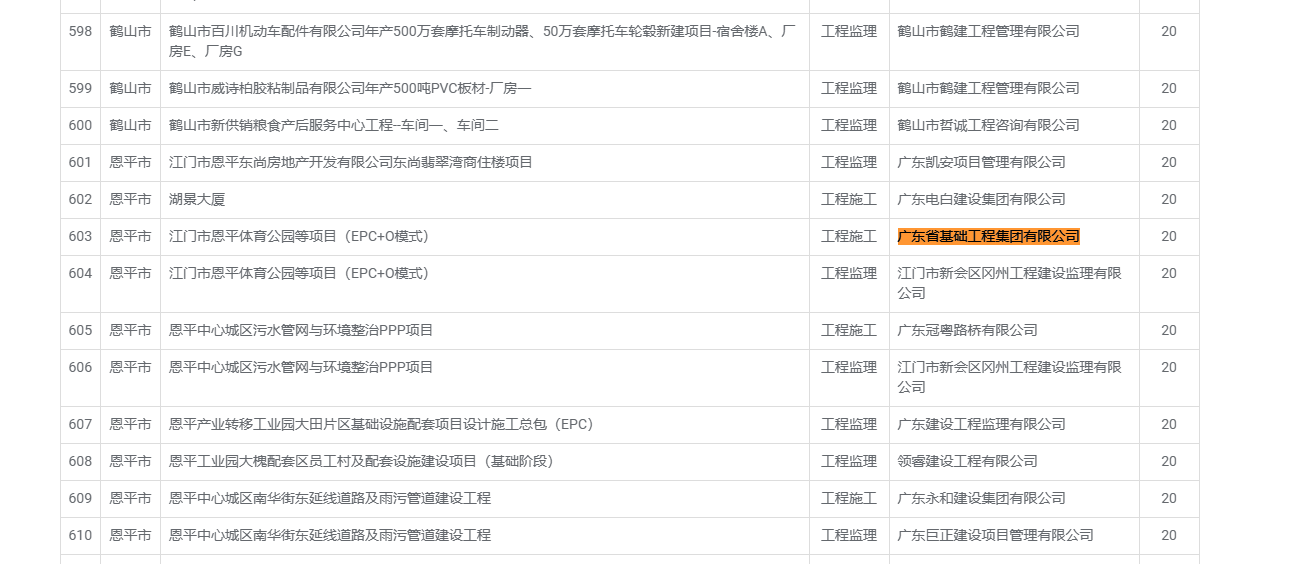The width and height of the screenshot is (1299, 564).
Task: Click row number 605
Action: 80,331
